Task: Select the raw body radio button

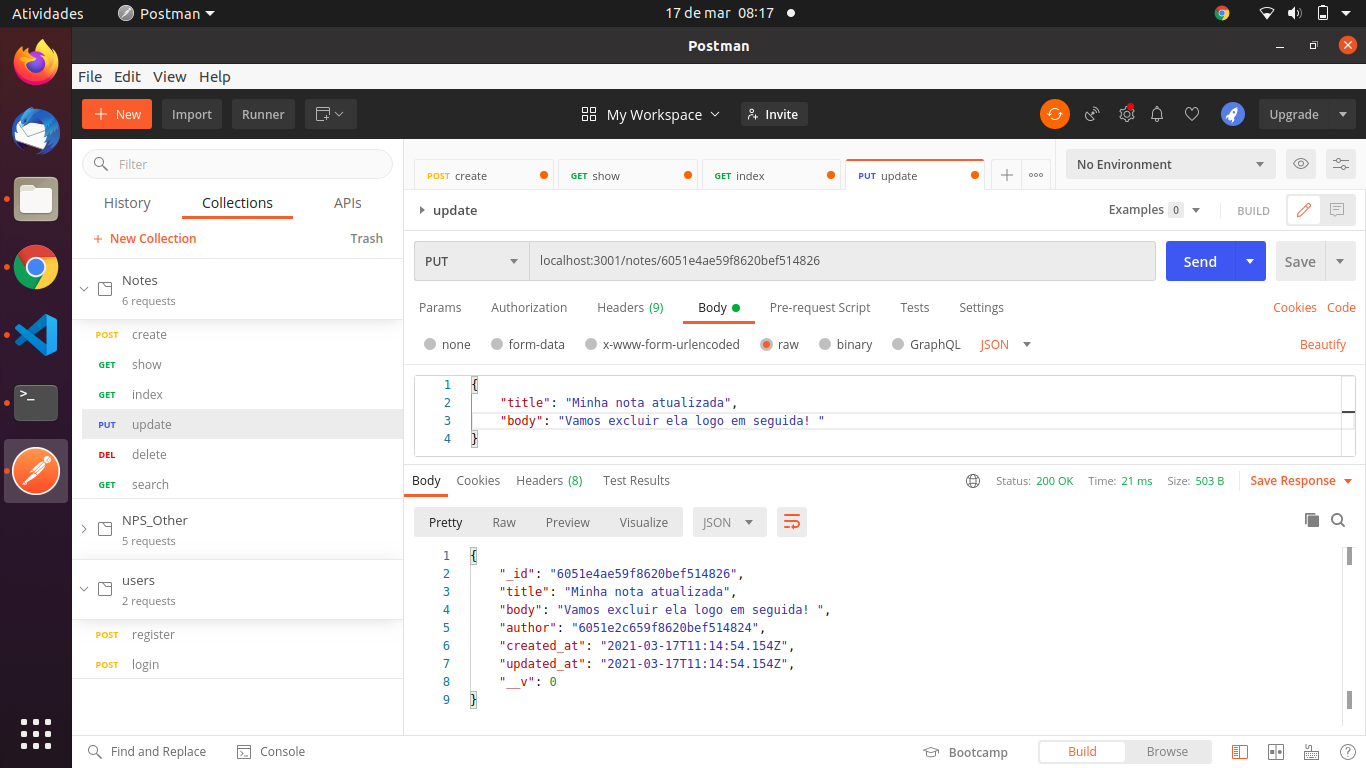Action: 767,344
